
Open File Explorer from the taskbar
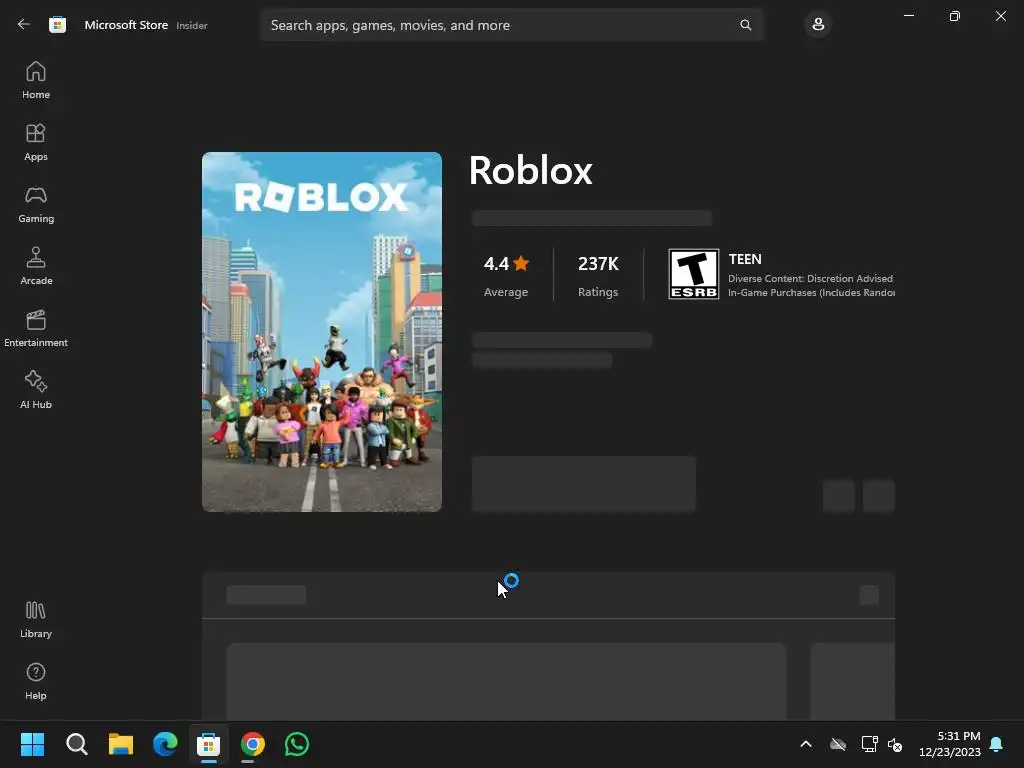[121, 744]
